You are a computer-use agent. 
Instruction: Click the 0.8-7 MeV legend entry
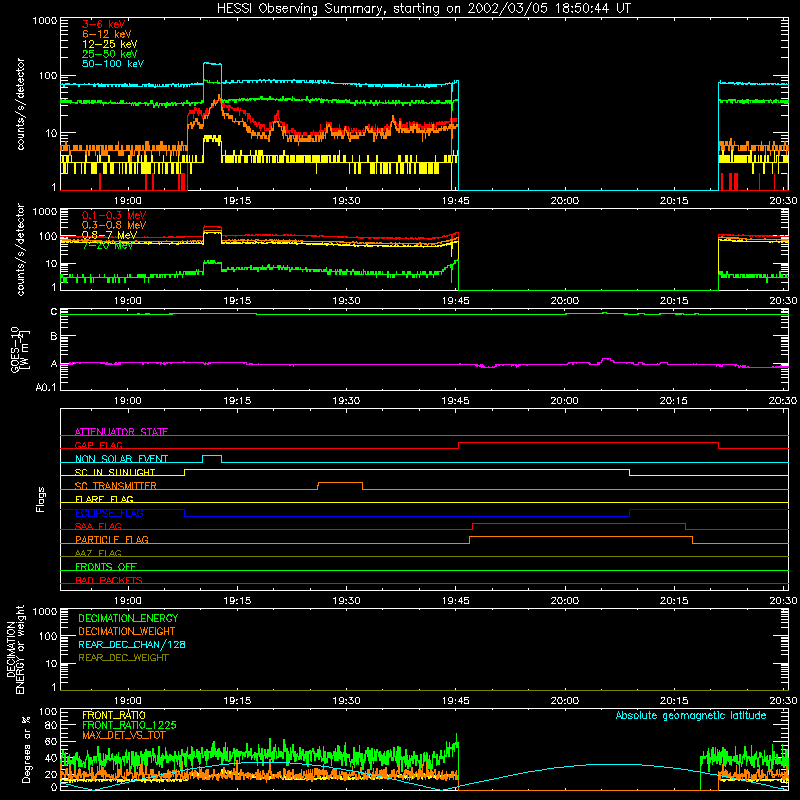pos(110,235)
